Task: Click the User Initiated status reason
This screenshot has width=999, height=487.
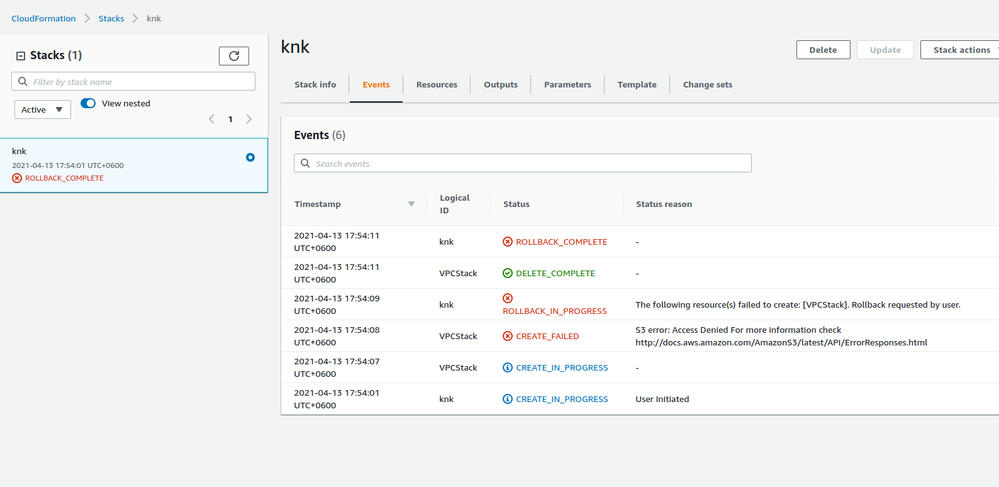Action: [x=662, y=399]
